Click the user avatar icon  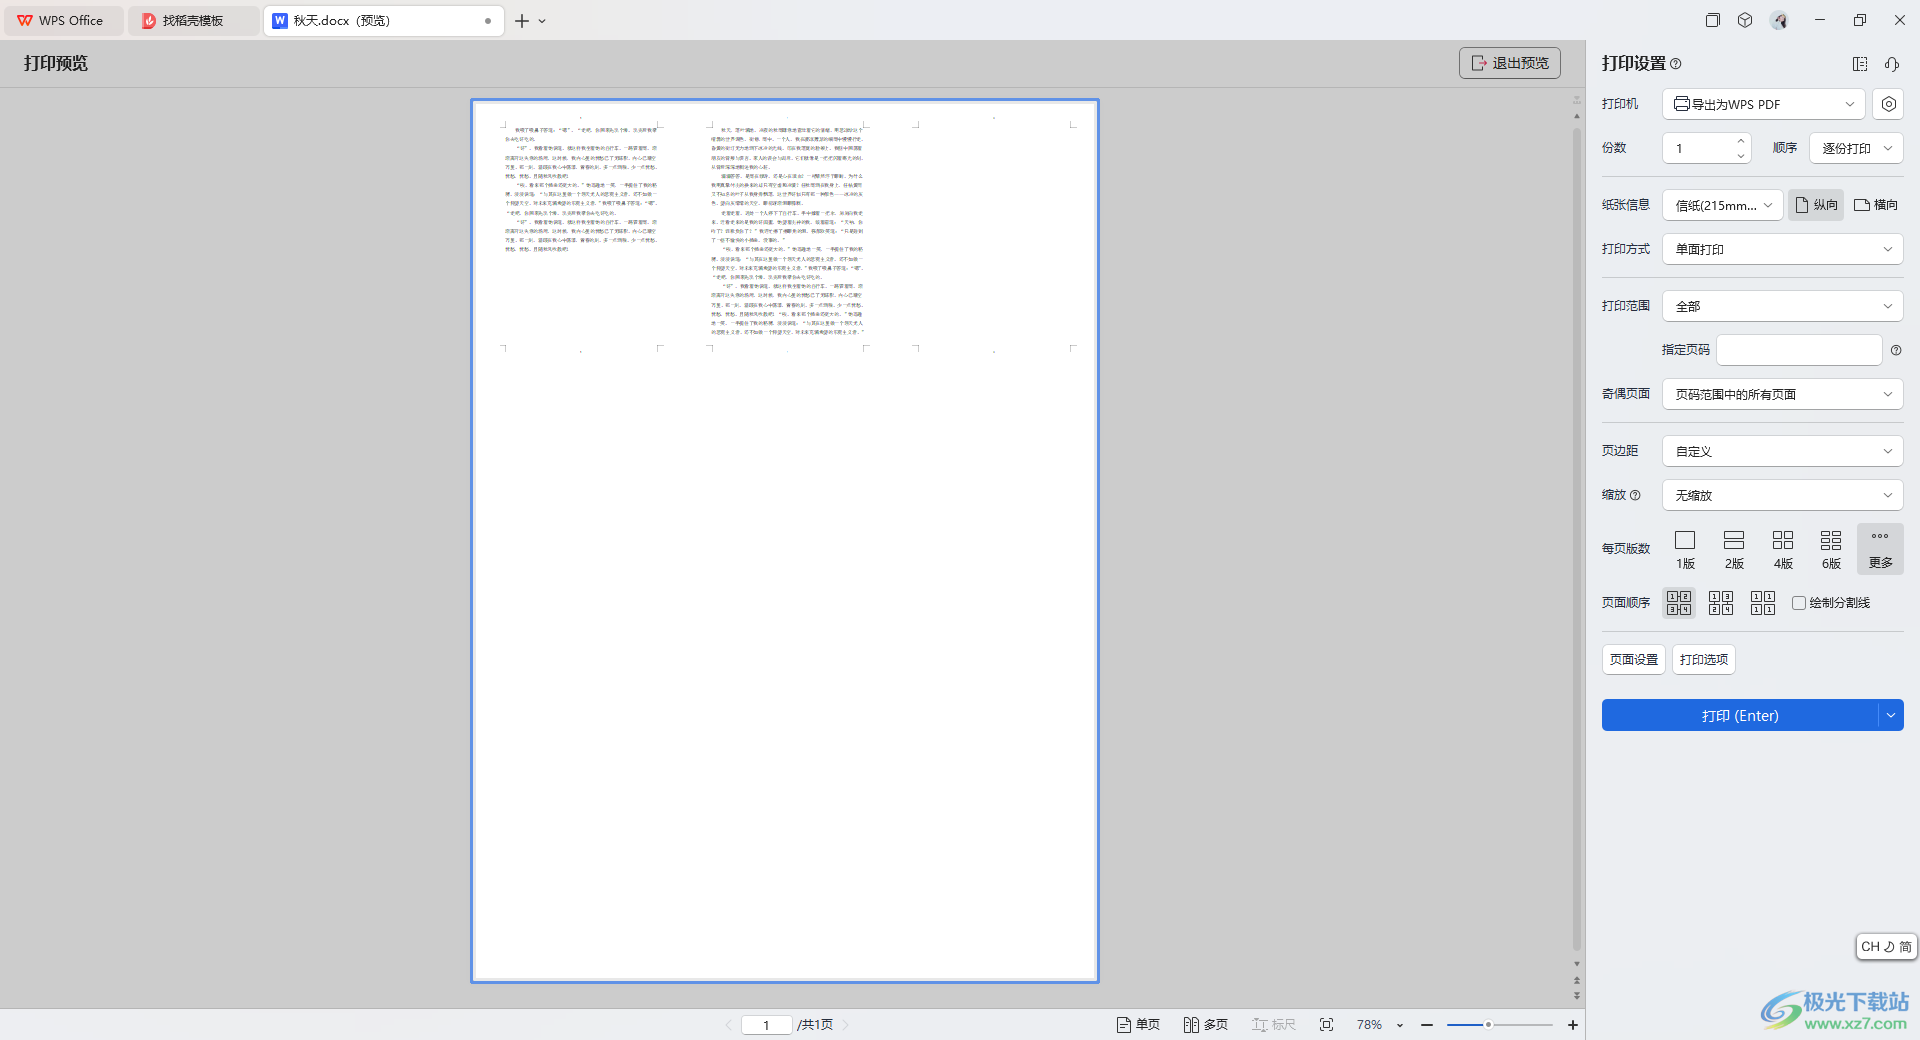[x=1779, y=20]
